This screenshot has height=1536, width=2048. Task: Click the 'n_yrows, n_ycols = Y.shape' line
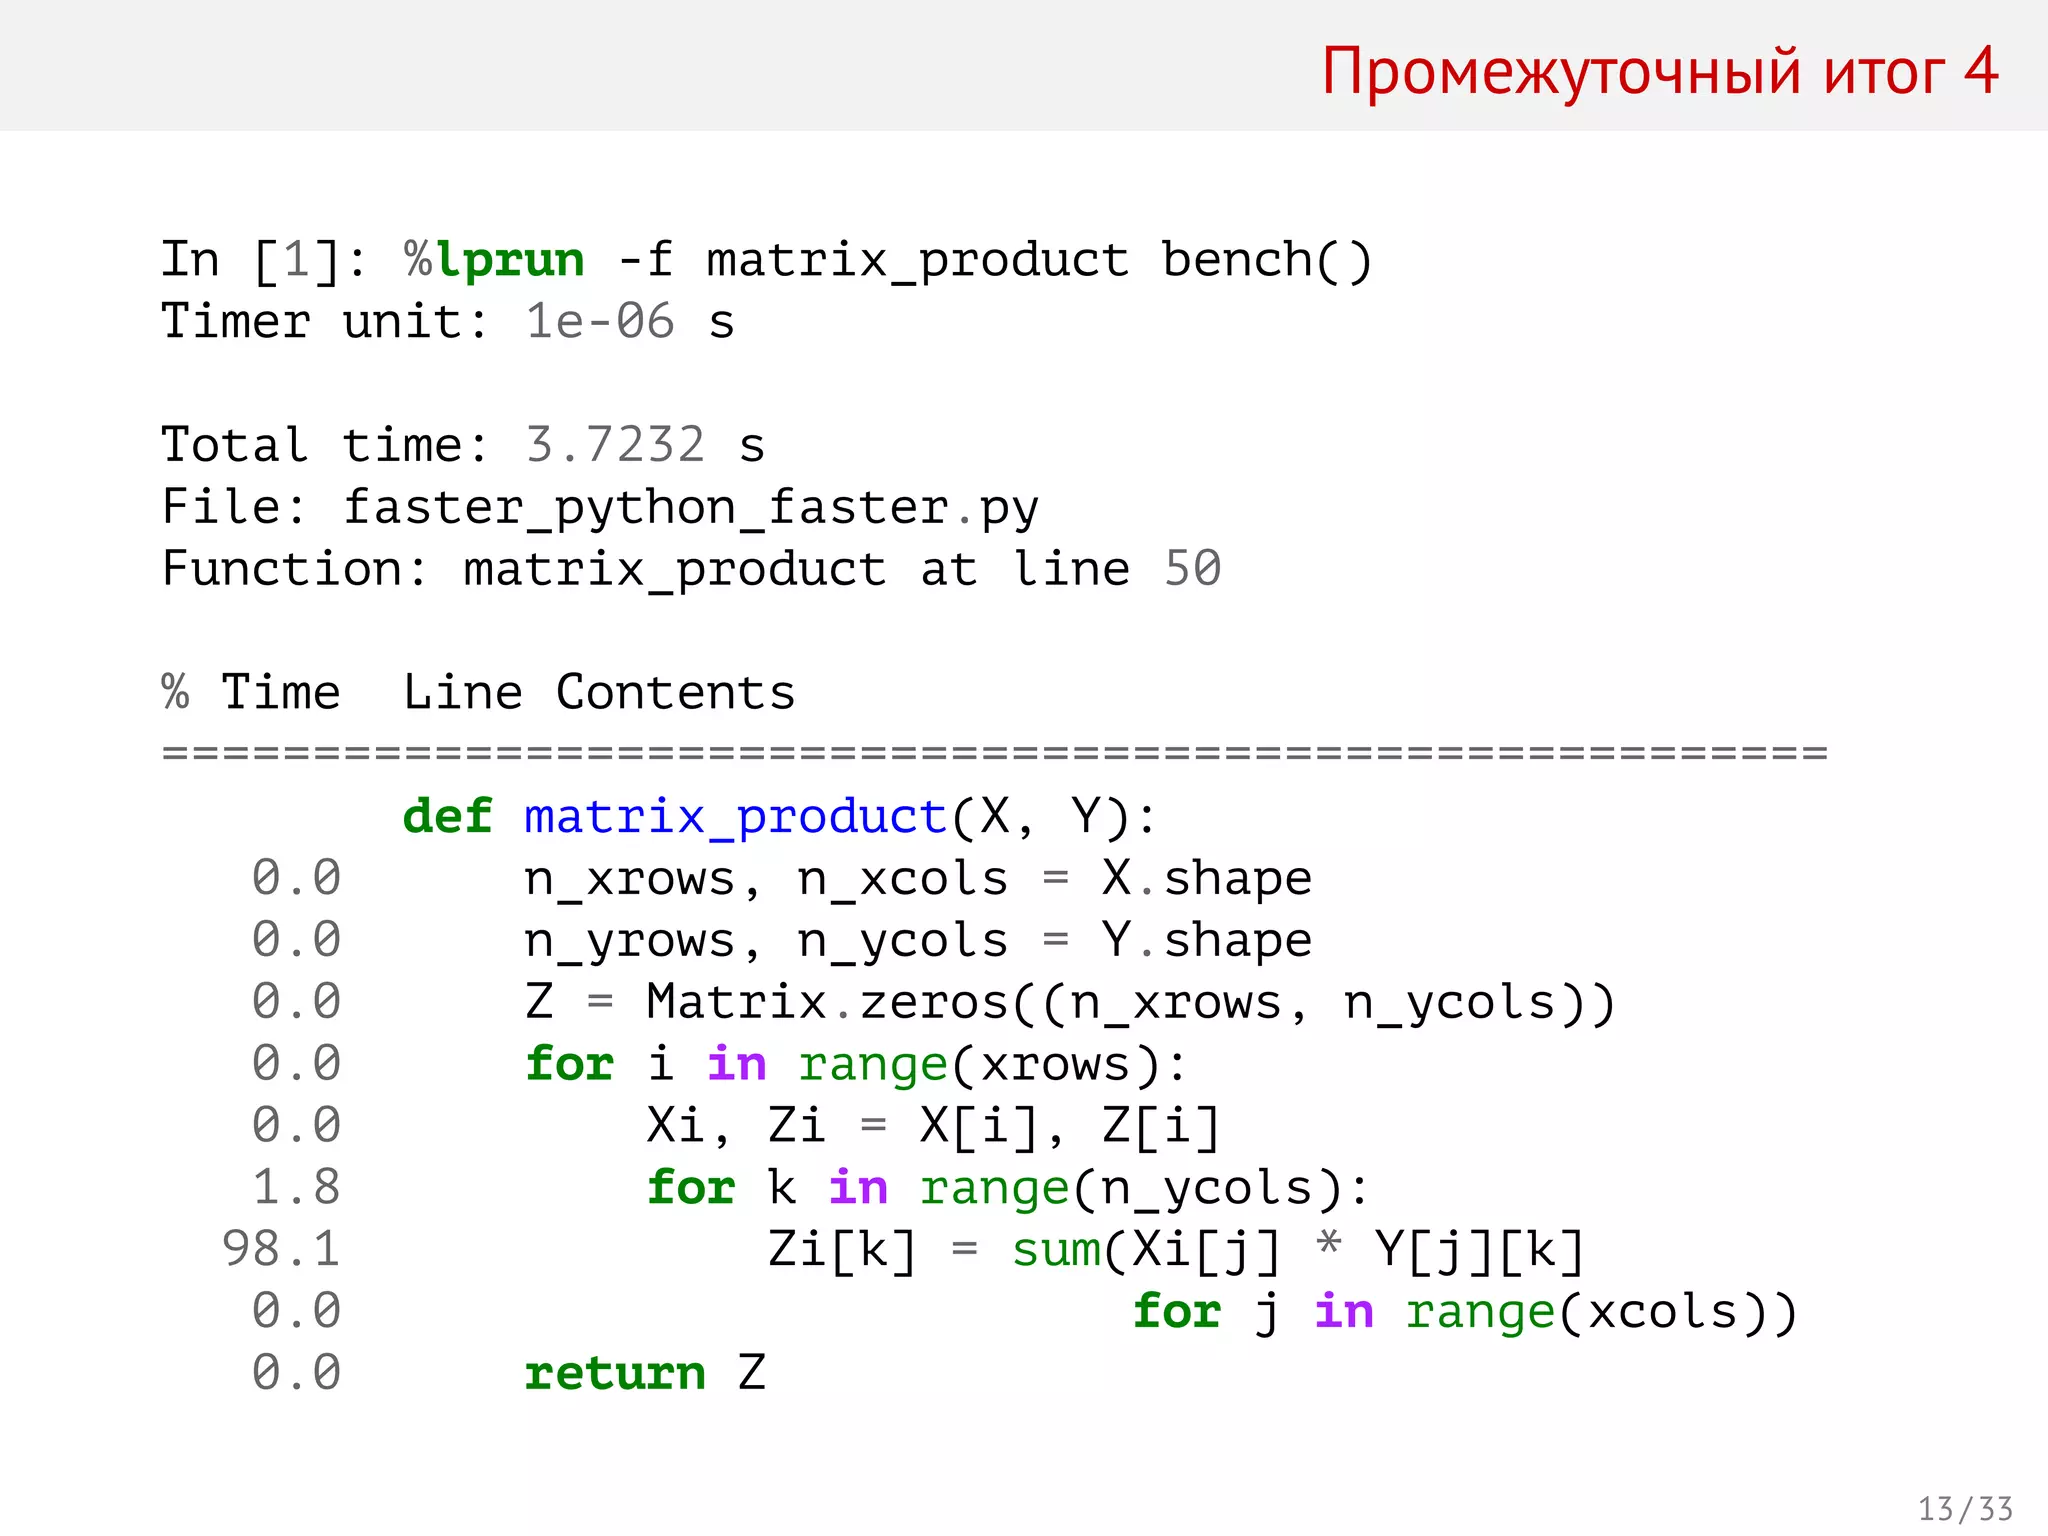click(x=918, y=941)
